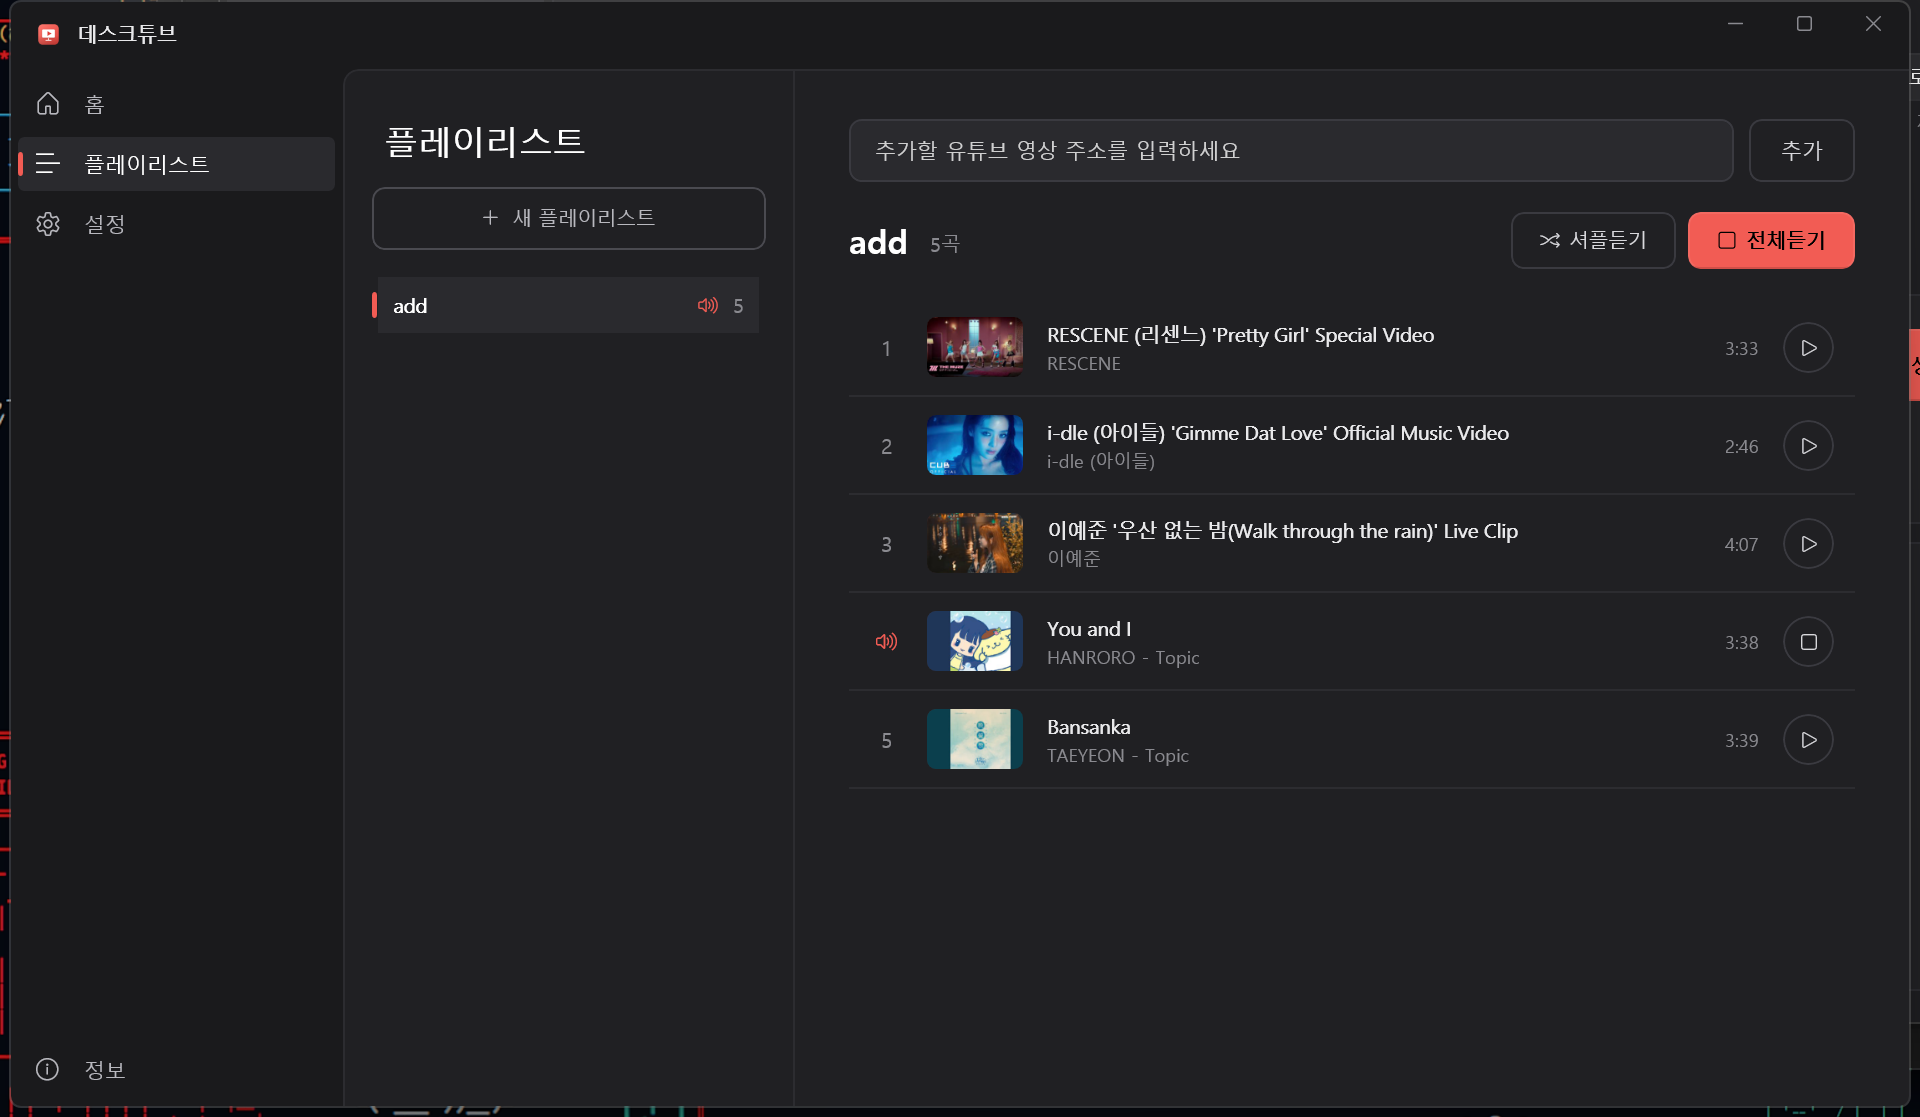Maximize the 데스크튜브 window
Screen dimensions: 1920x1117
click(x=1804, y=24)
